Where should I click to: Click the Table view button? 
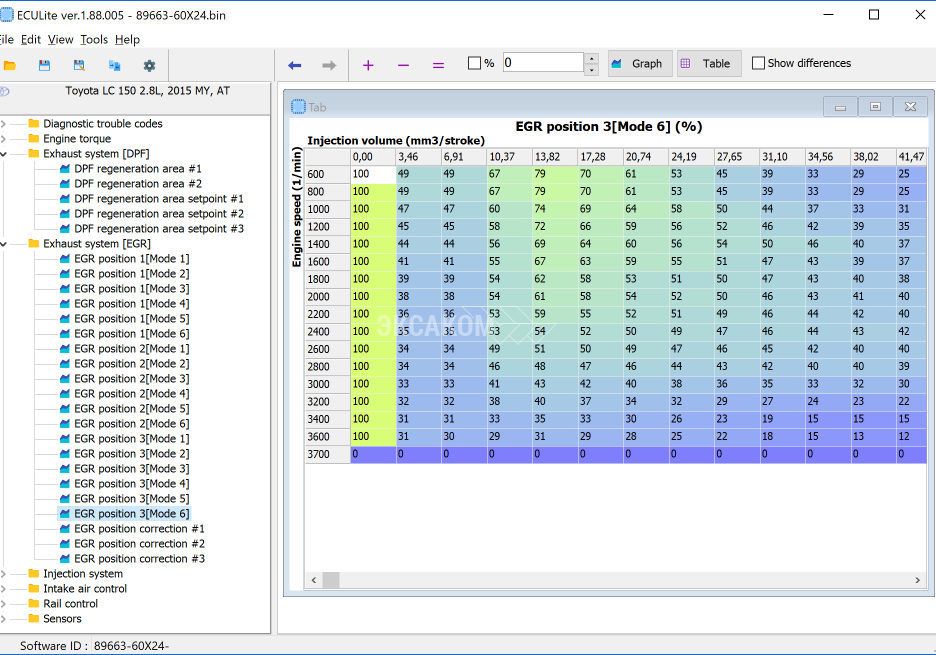pyautogui.click(x=706, y=63)
